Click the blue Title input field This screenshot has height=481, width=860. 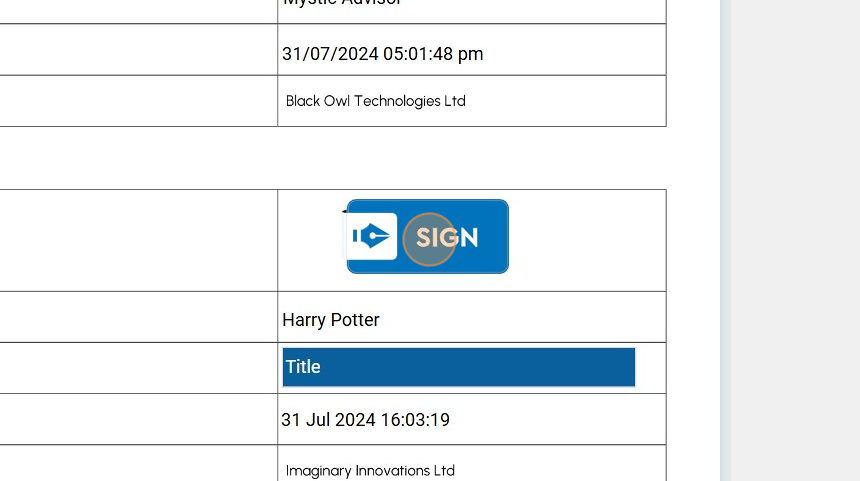pyautogui.click(x=458, y=367)
